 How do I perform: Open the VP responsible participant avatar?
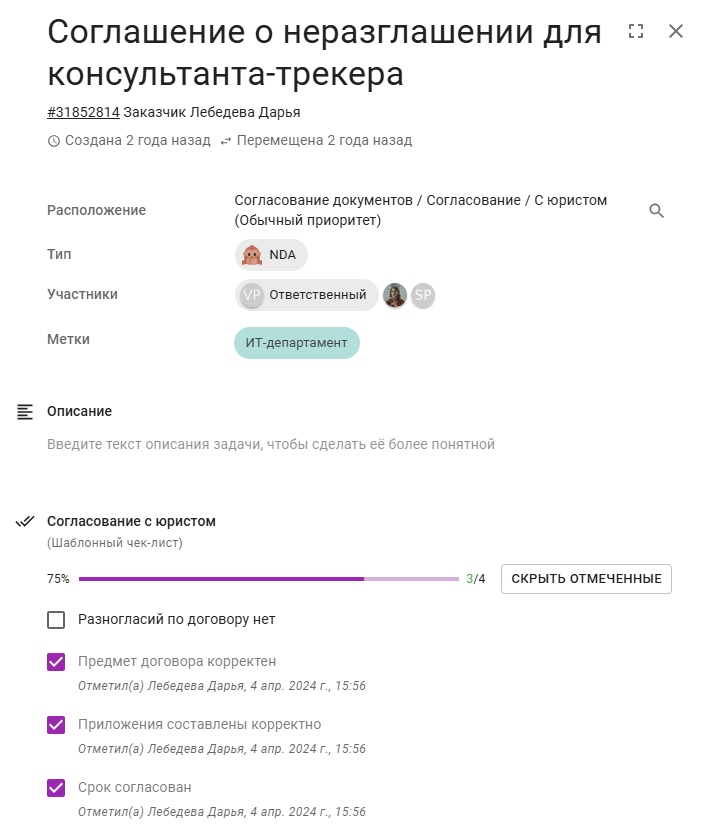tap(253, 295)
